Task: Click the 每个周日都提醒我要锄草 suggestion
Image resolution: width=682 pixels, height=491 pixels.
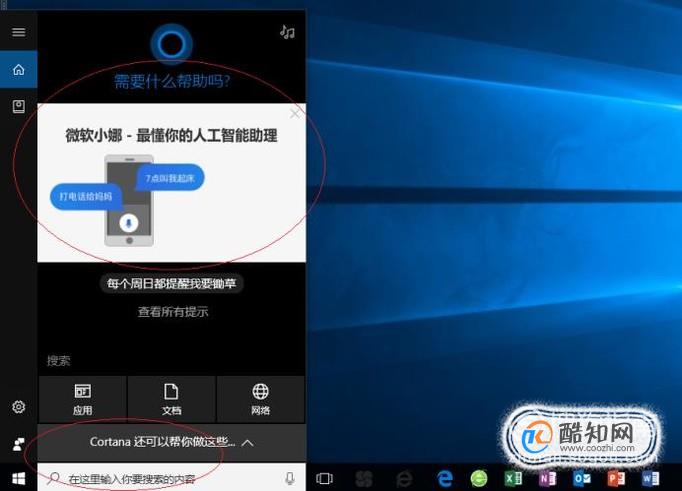Action: pos(172,284)
